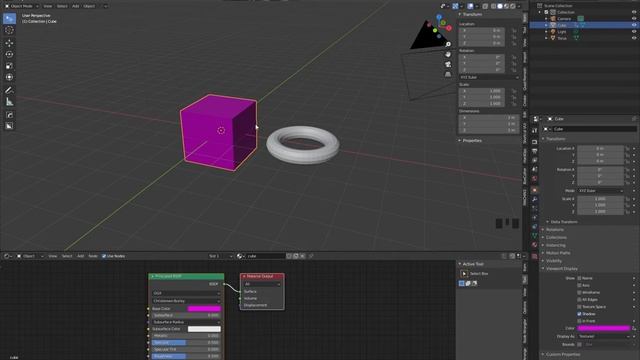The width and height of the screenshot is (640, 360).
Task: Open the viewport Object menu
Action: pos(89,6)
